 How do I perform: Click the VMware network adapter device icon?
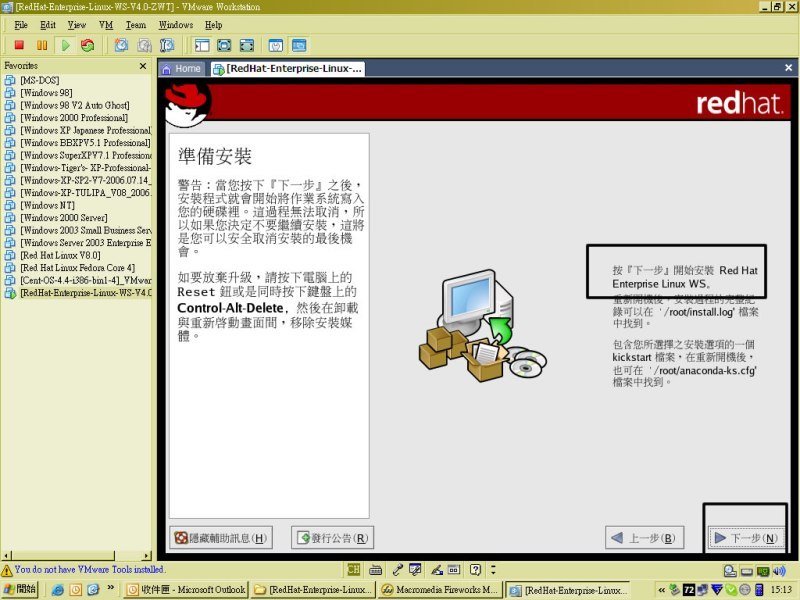pos(763,571)
